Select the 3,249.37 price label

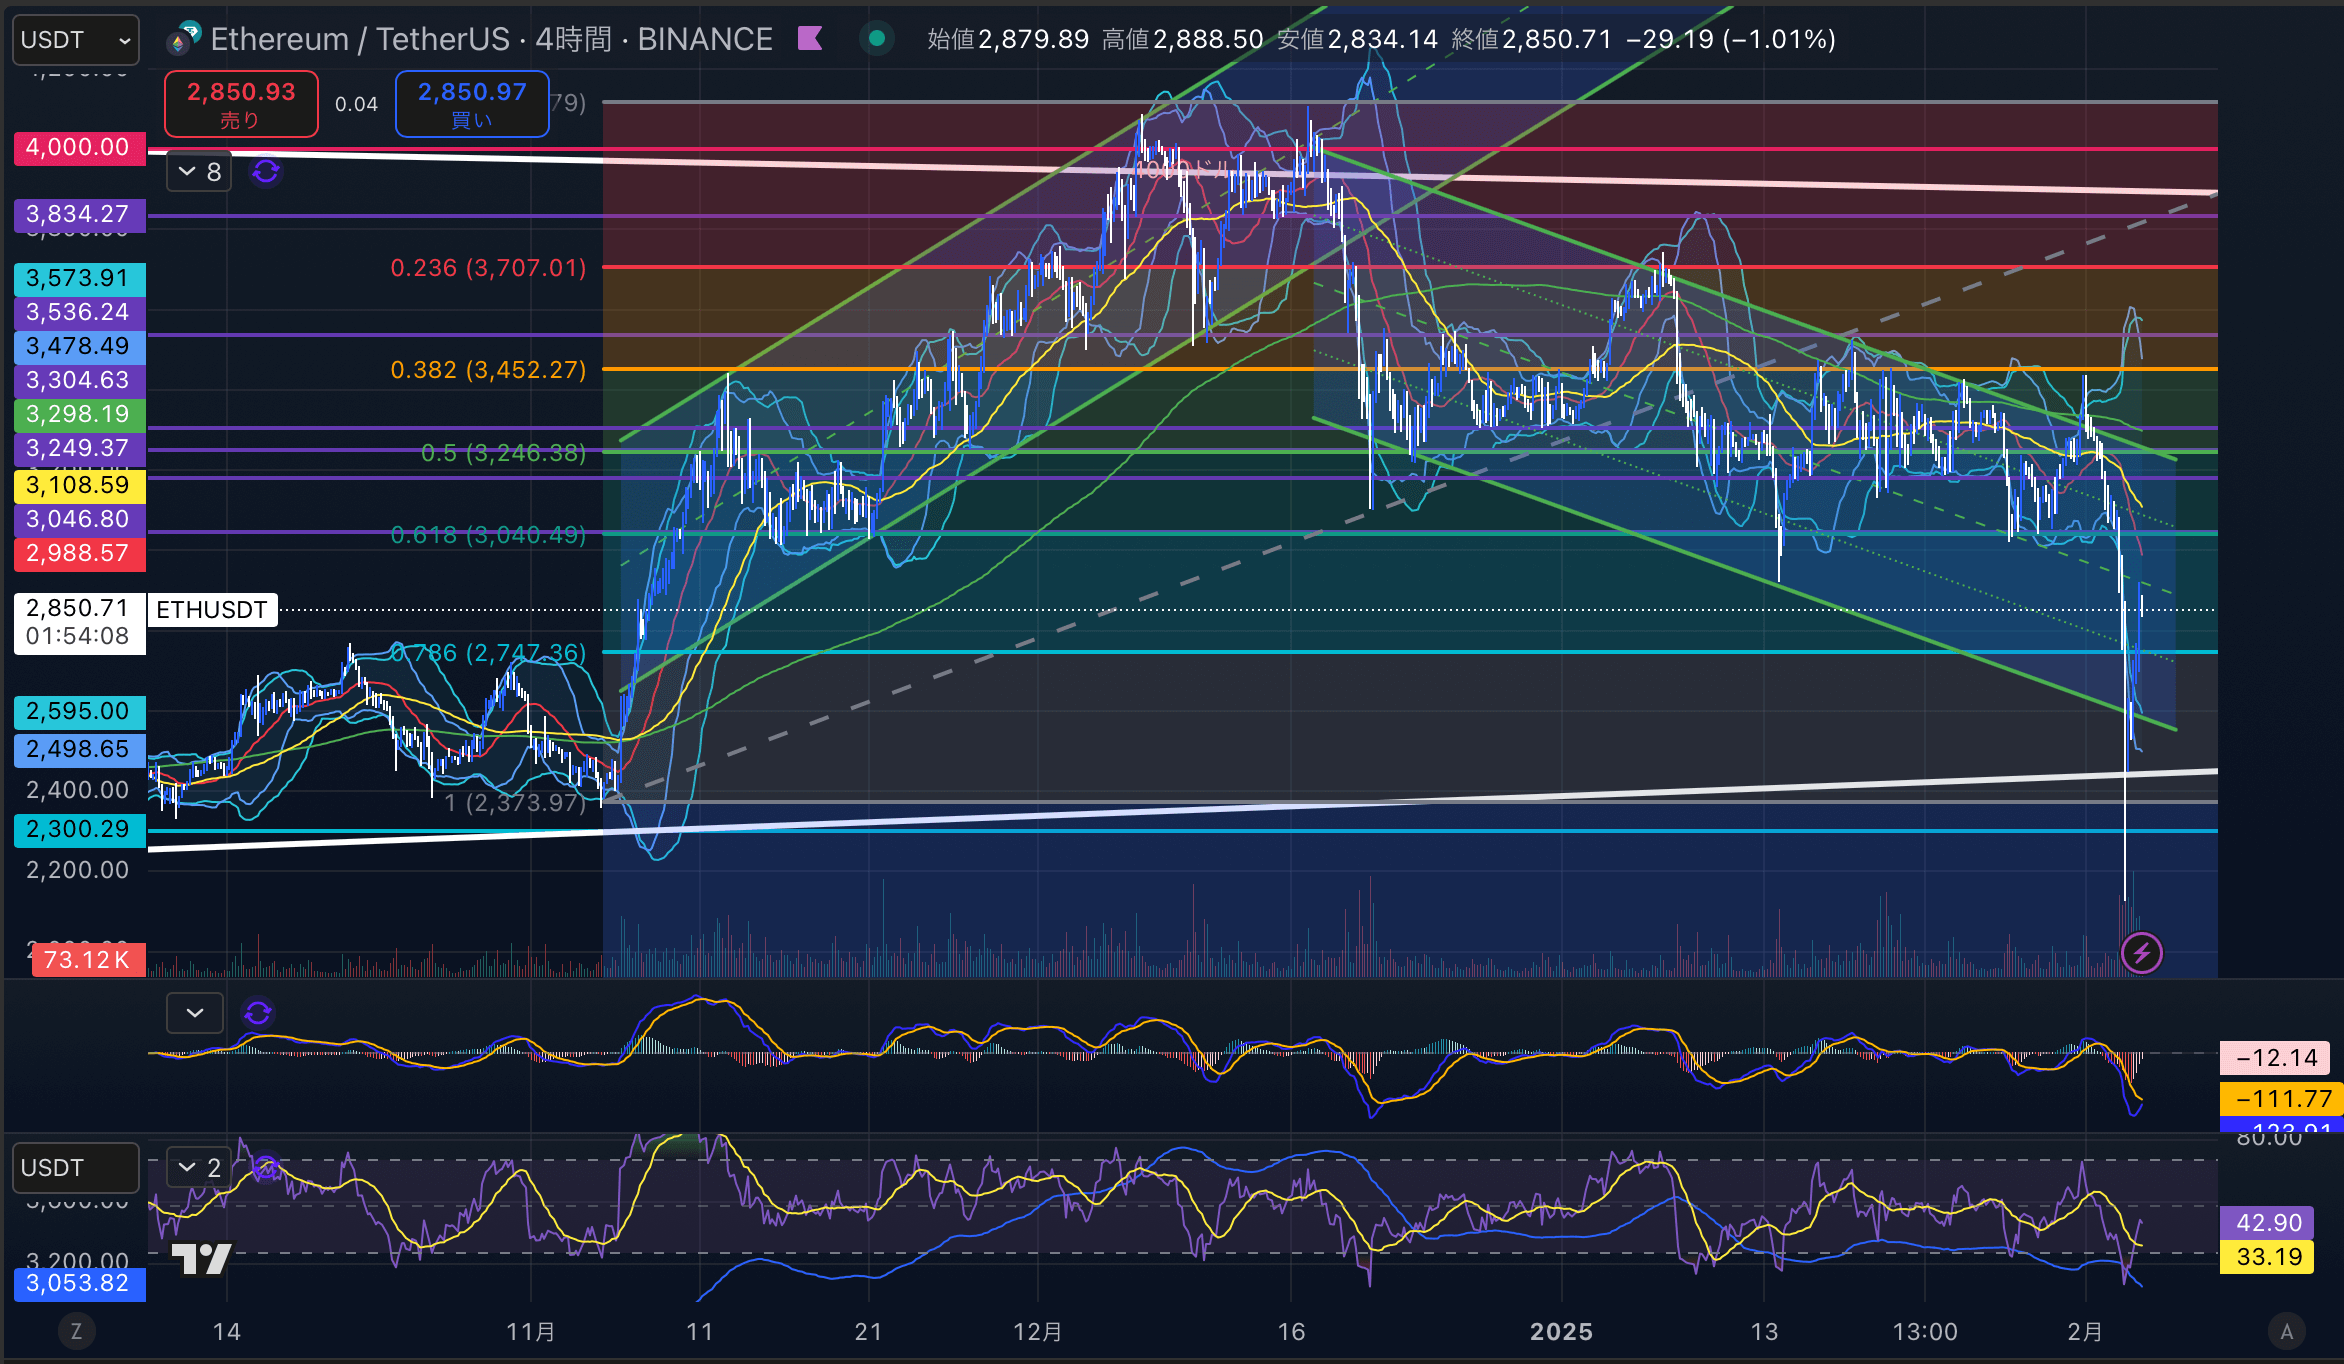tap(79, 448)
